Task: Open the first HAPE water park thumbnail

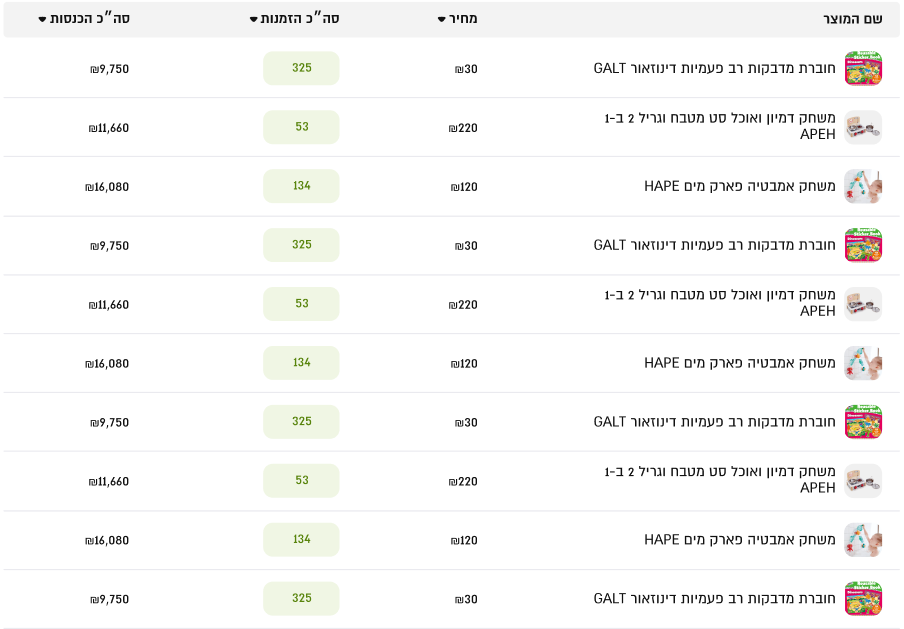Action: click(863, 186)
